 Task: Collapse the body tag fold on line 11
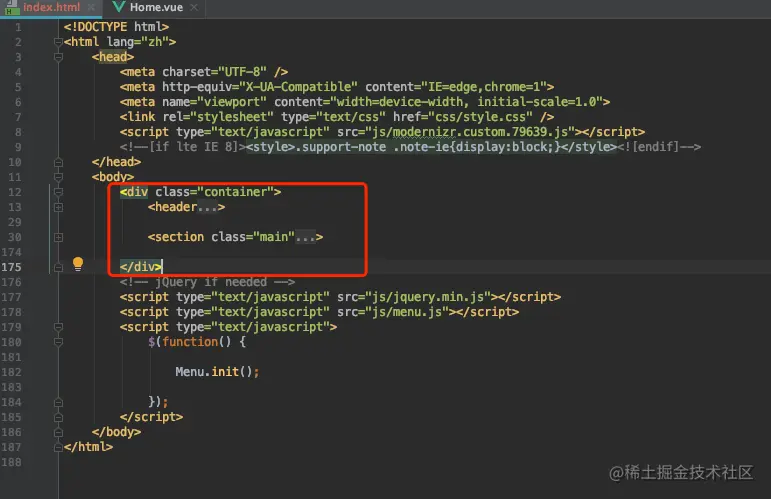pos(58,177)
